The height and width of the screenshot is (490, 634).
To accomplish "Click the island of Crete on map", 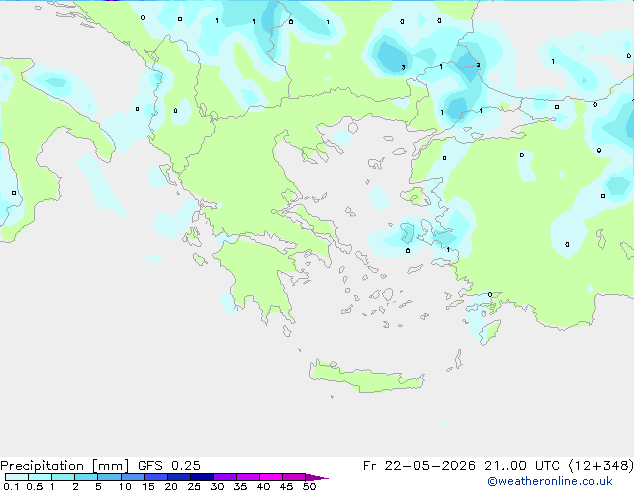I will pyautogui.click(x=366, y=377).
